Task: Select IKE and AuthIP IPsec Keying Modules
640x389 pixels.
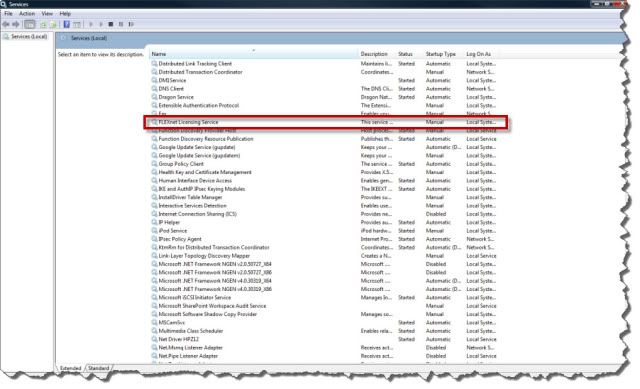Action: [x=202, y=189]
